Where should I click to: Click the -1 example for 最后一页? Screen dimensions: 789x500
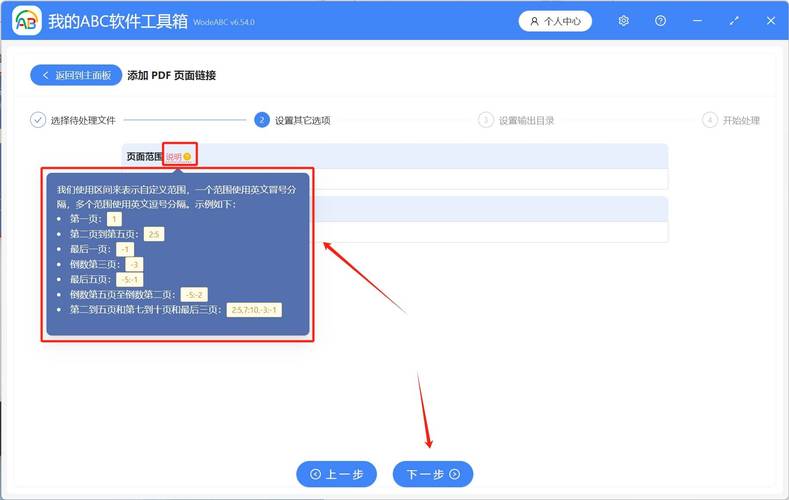tap(125, 249)
